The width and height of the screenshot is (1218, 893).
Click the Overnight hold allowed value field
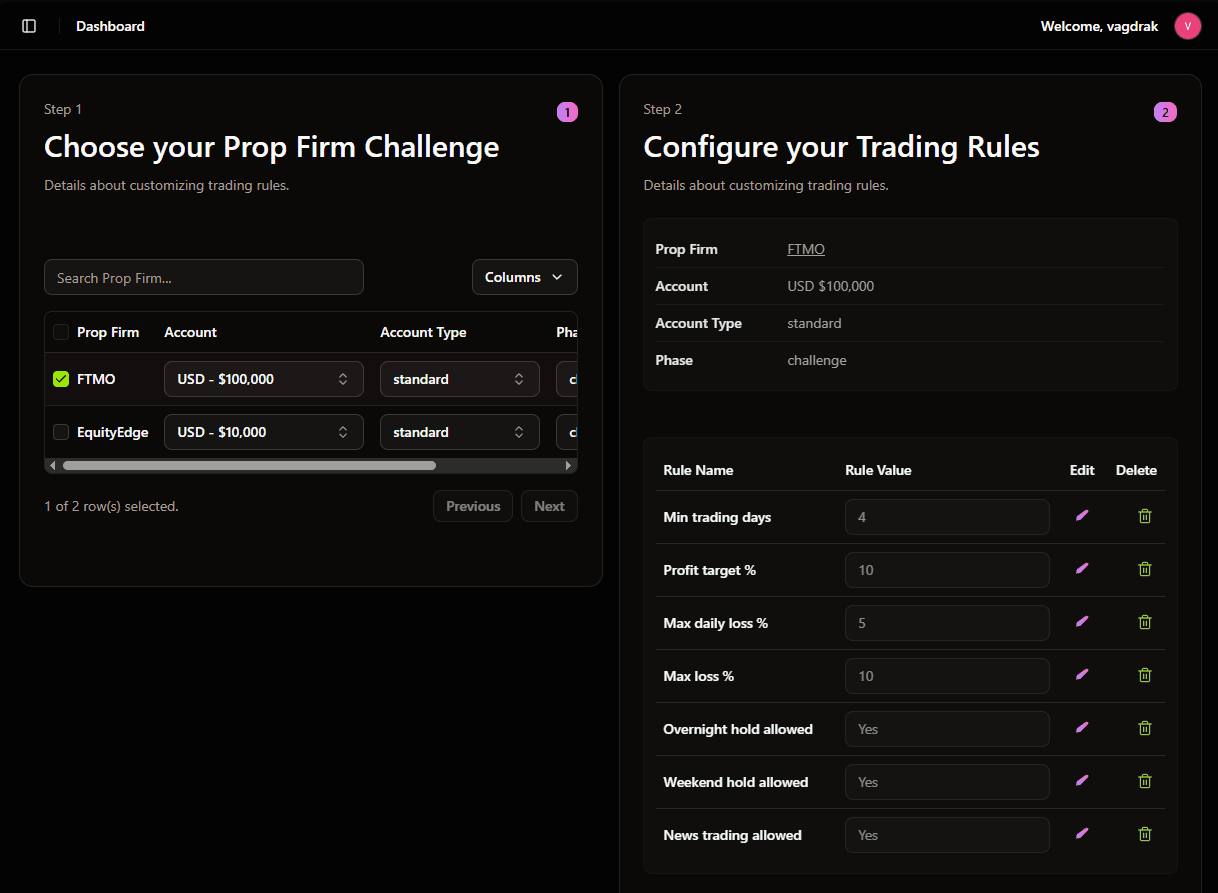[947, 729]
